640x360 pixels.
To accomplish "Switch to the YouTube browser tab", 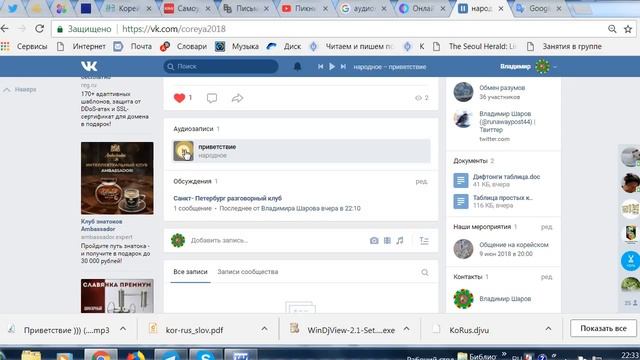I will pos(304,9).
